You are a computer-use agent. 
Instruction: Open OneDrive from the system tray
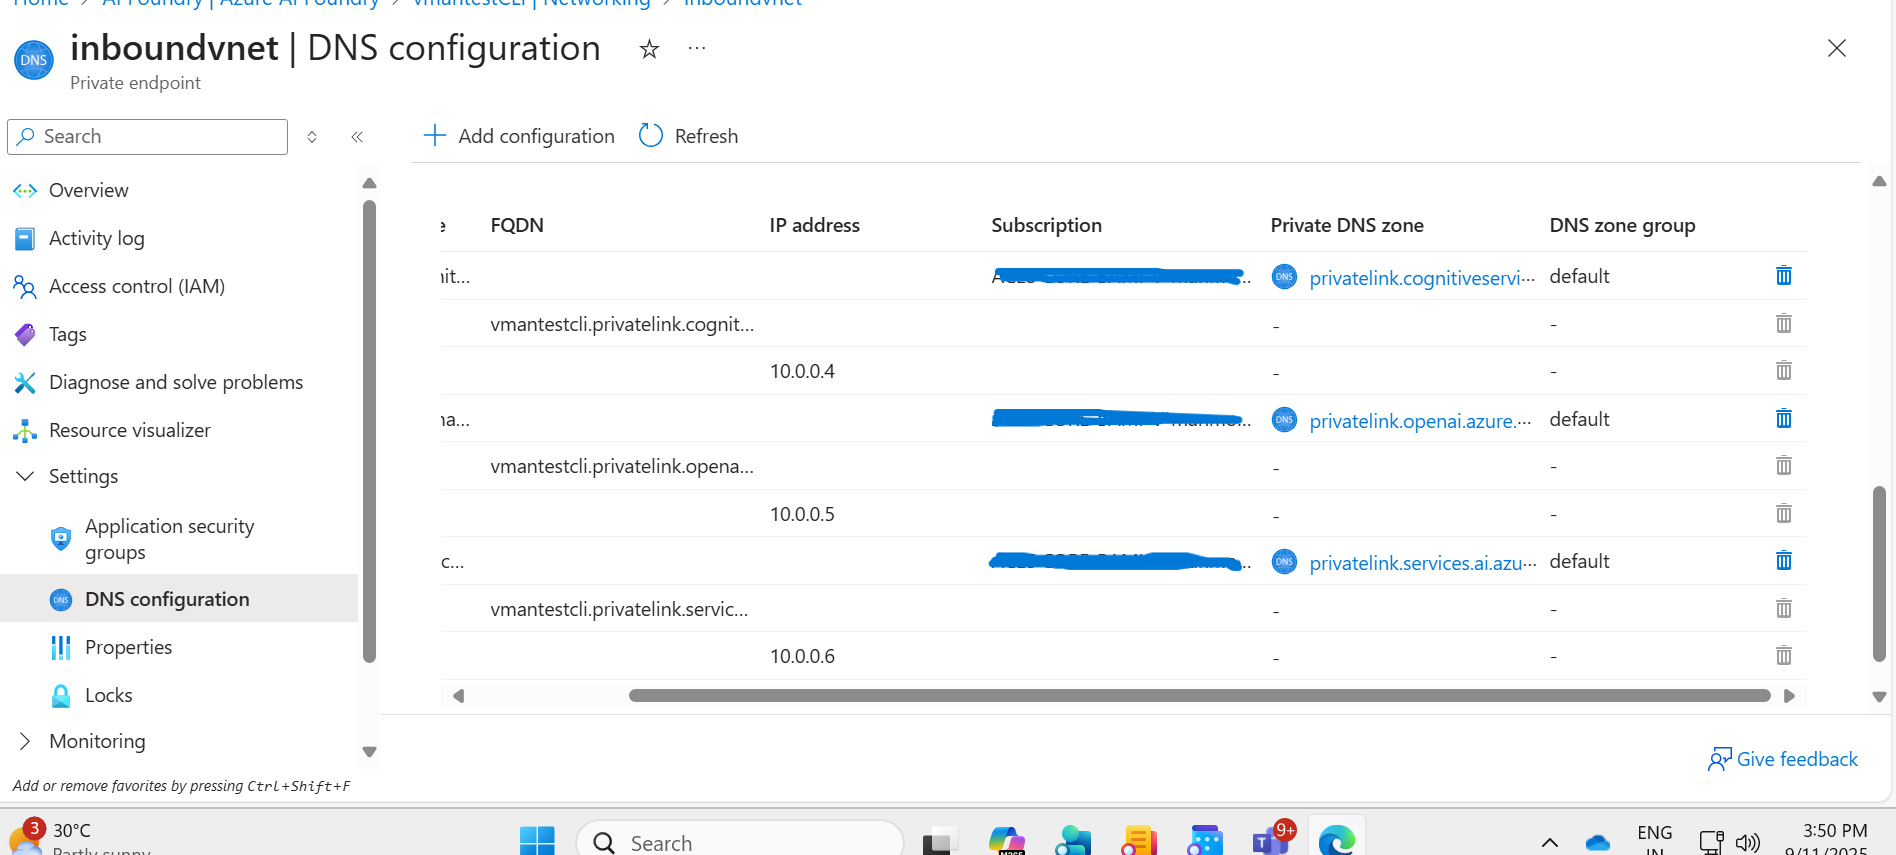click(x=1597, y=842)
